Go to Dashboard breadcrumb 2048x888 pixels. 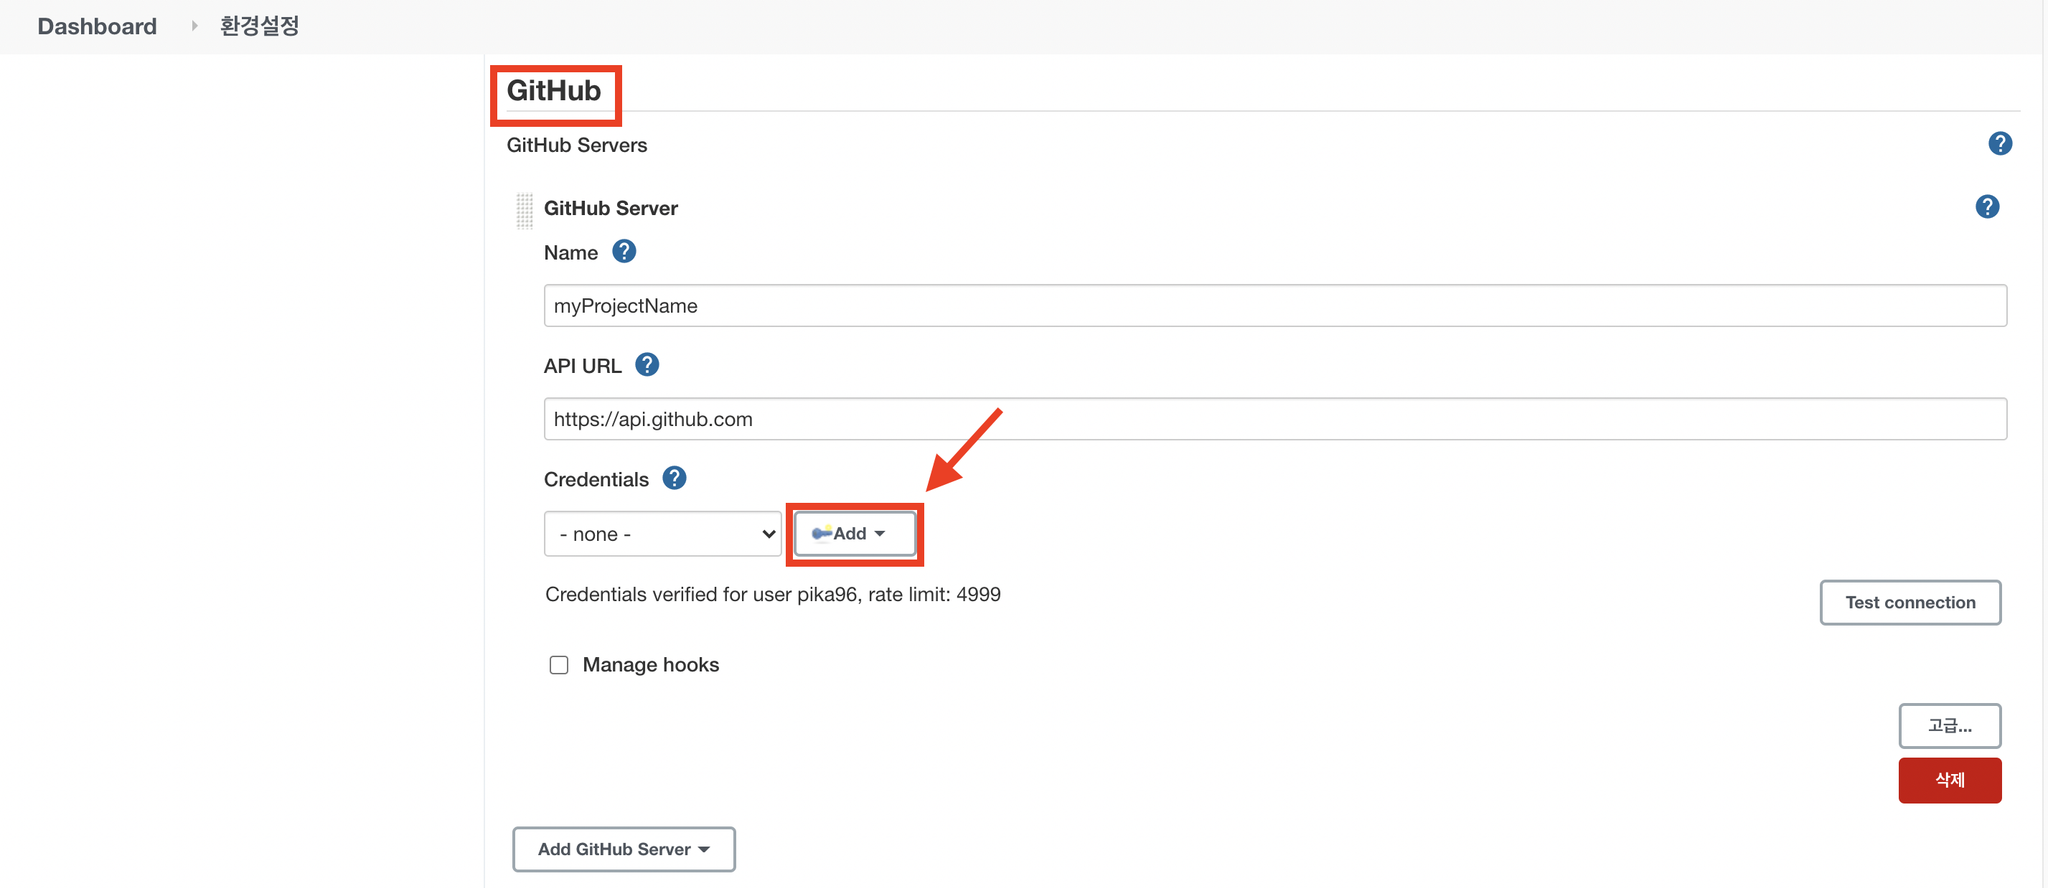[x=97, y=26]
